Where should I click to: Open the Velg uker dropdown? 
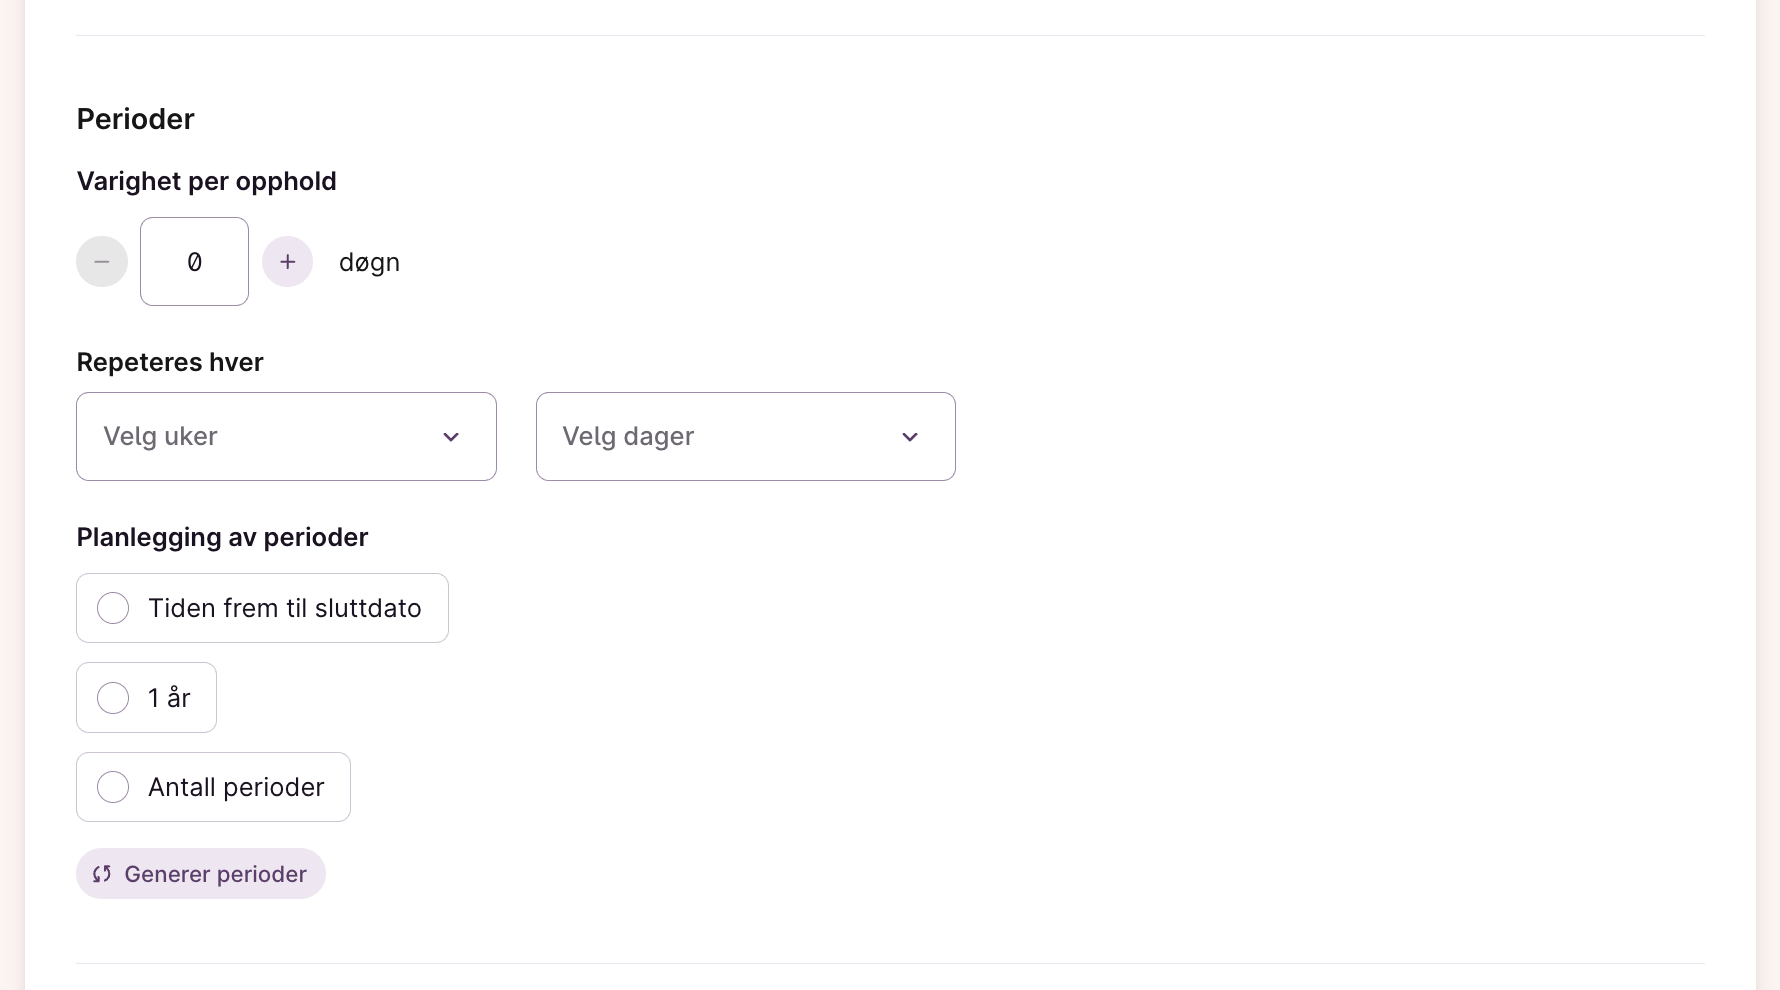coord(286,437)
